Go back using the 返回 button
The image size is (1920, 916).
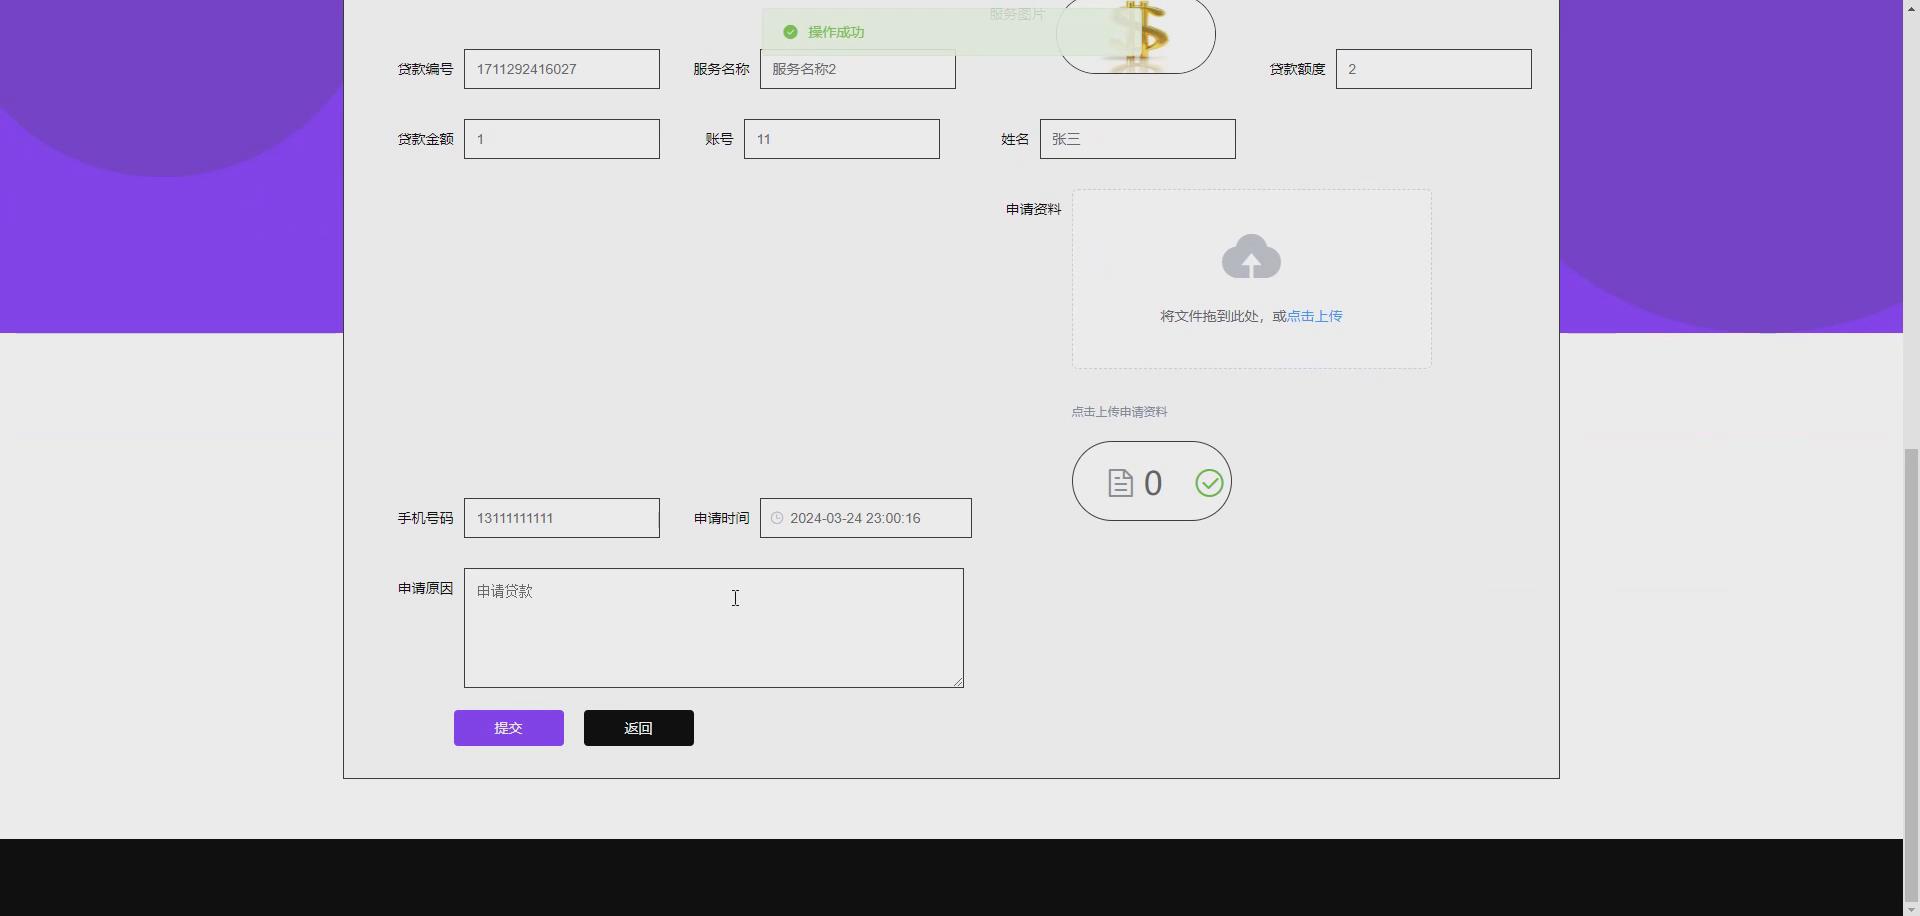[638, 727]
